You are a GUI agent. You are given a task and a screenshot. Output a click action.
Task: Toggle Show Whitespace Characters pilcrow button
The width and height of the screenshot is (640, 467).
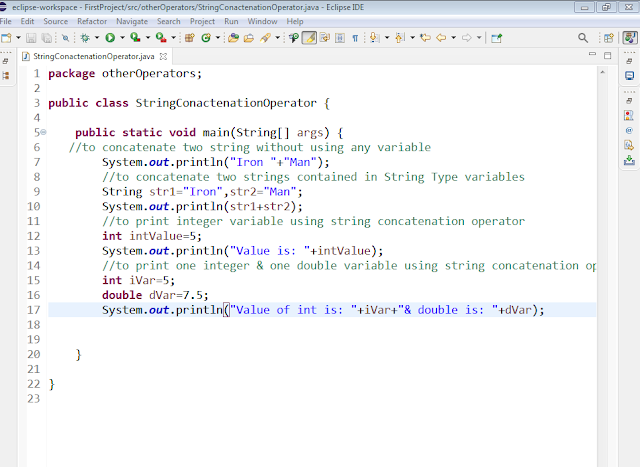(355, 38)
